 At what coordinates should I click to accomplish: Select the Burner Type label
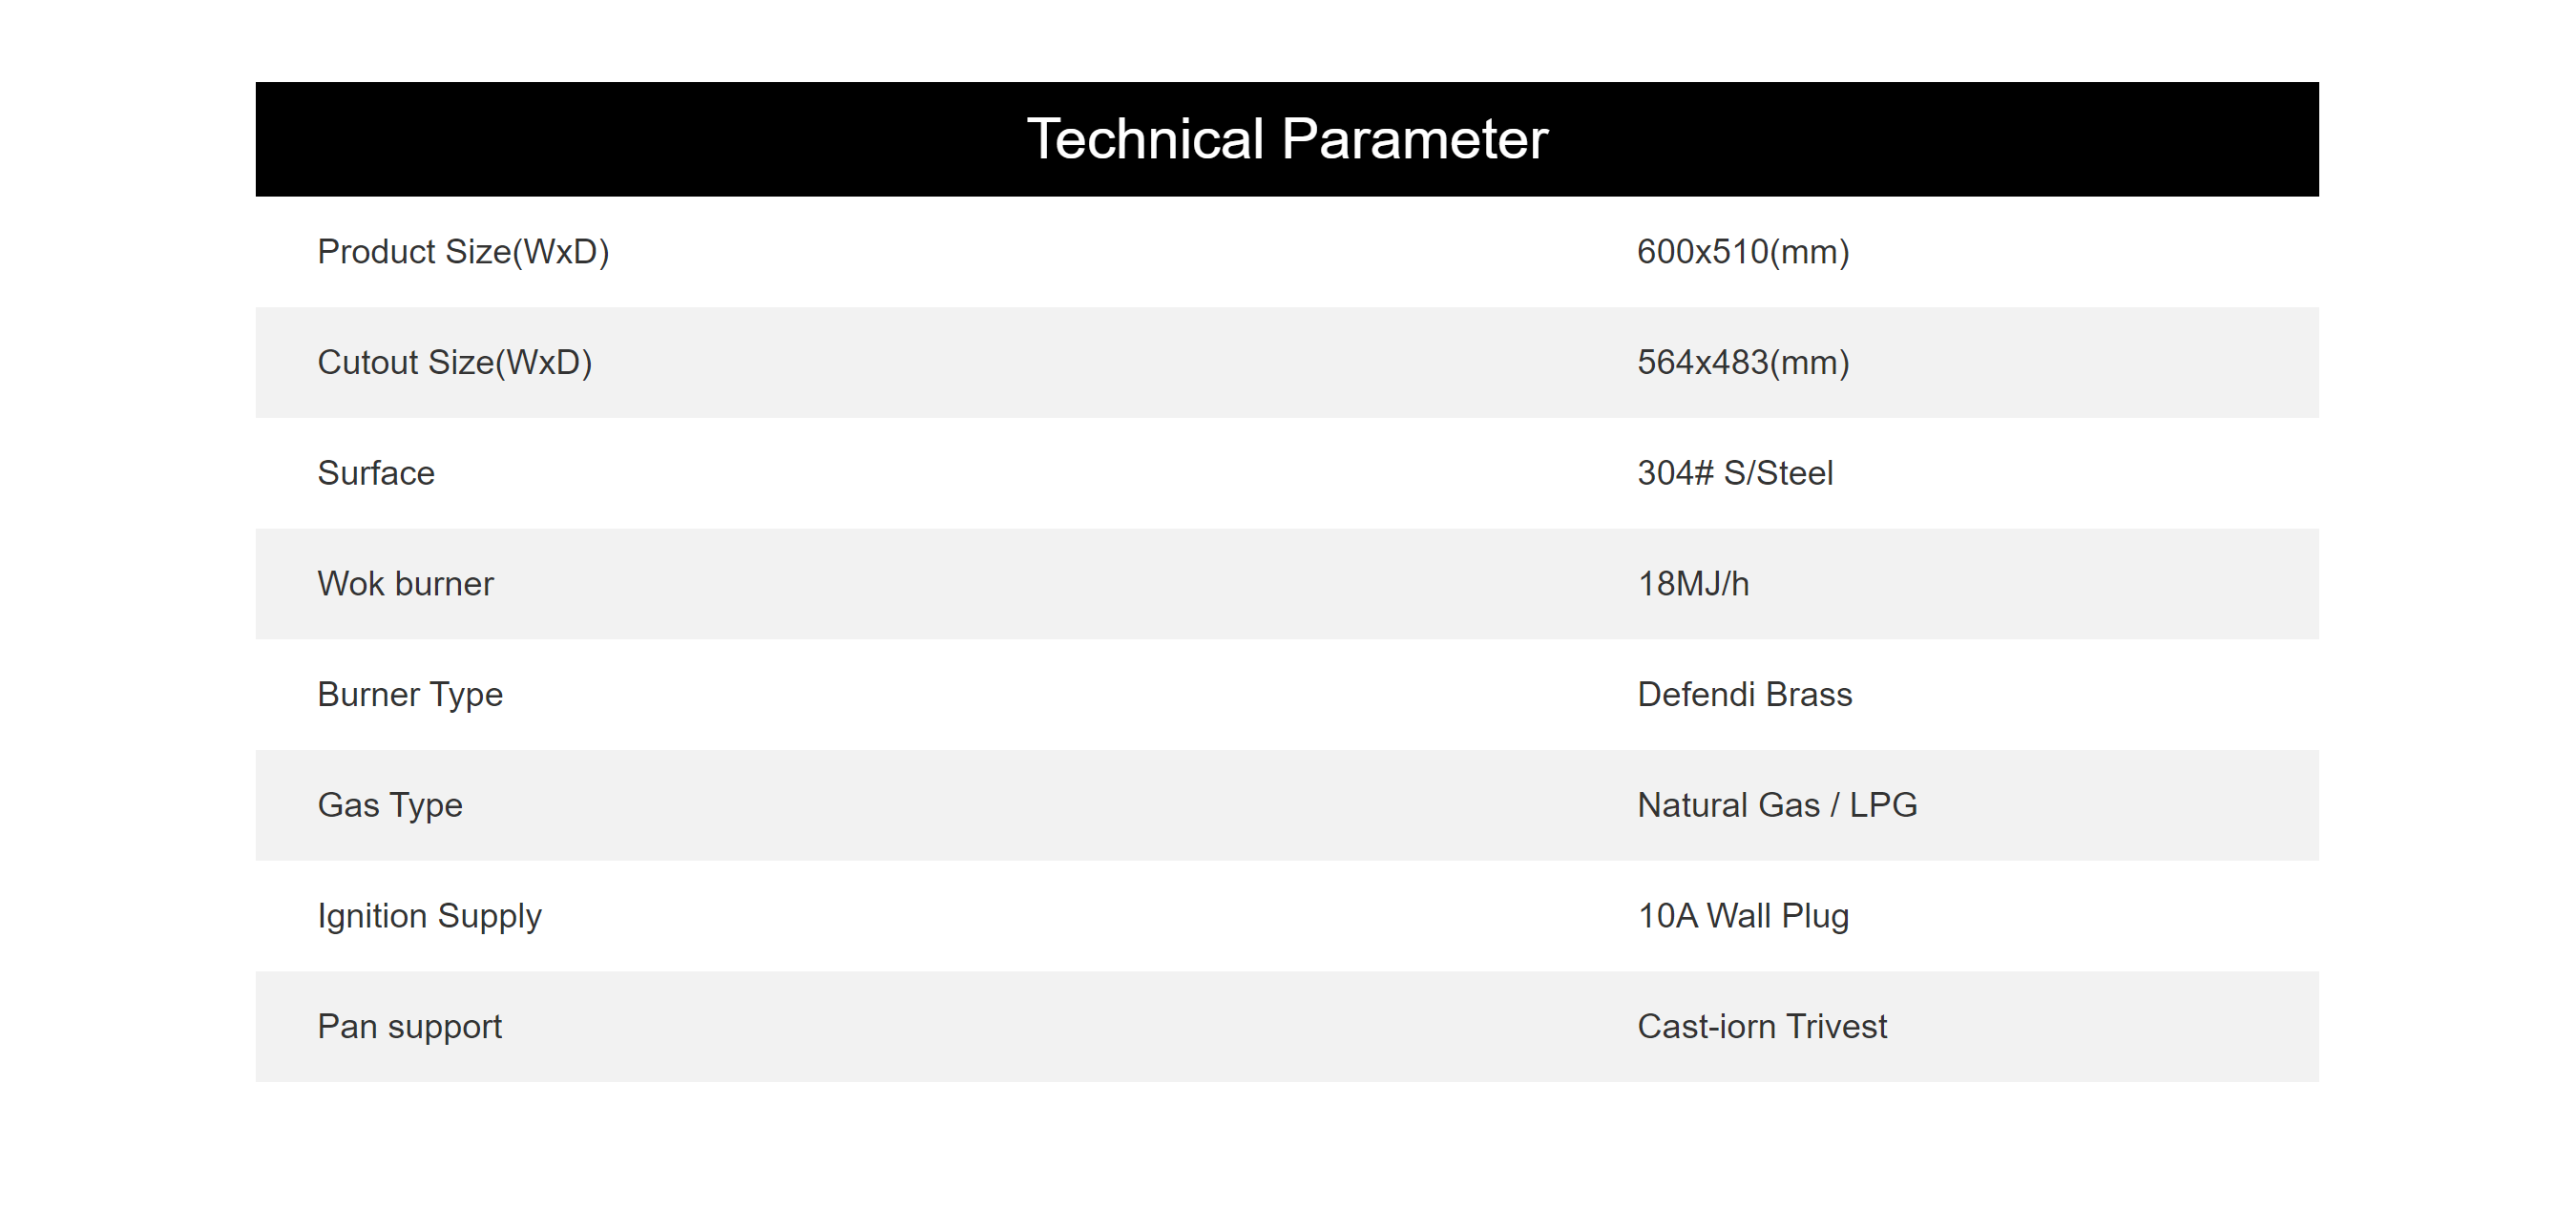point(410,695)
